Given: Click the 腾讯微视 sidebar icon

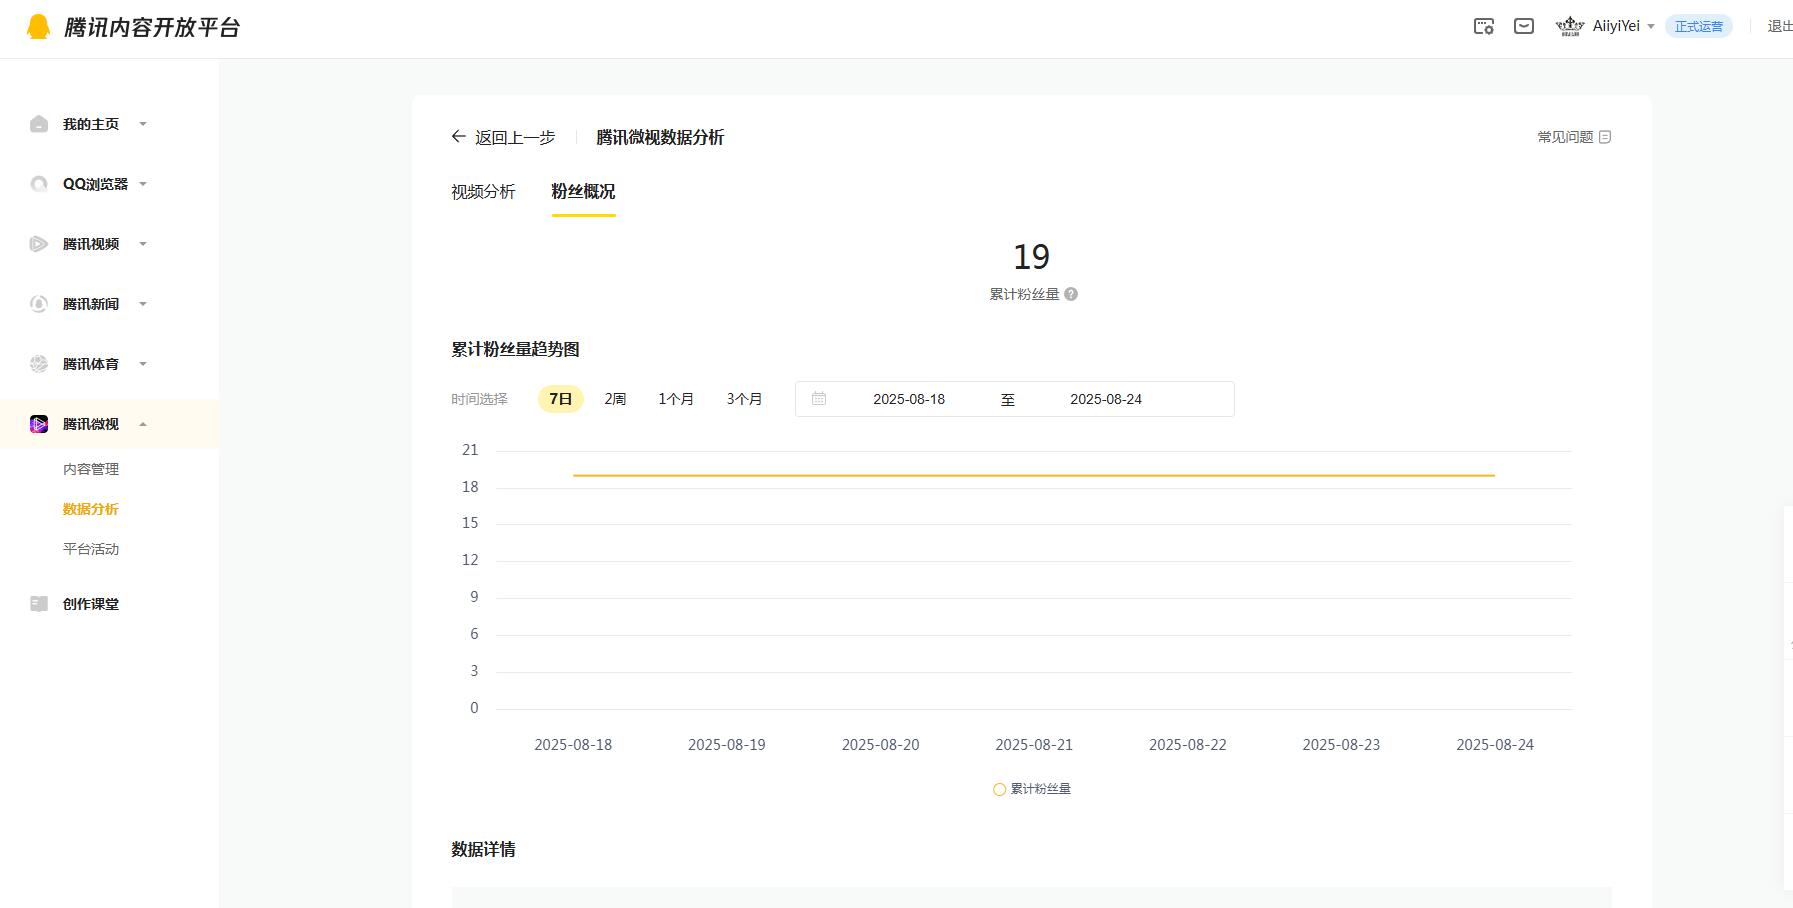Looking at the screenshot, I should pyautogui.click(x=39, y=424).
